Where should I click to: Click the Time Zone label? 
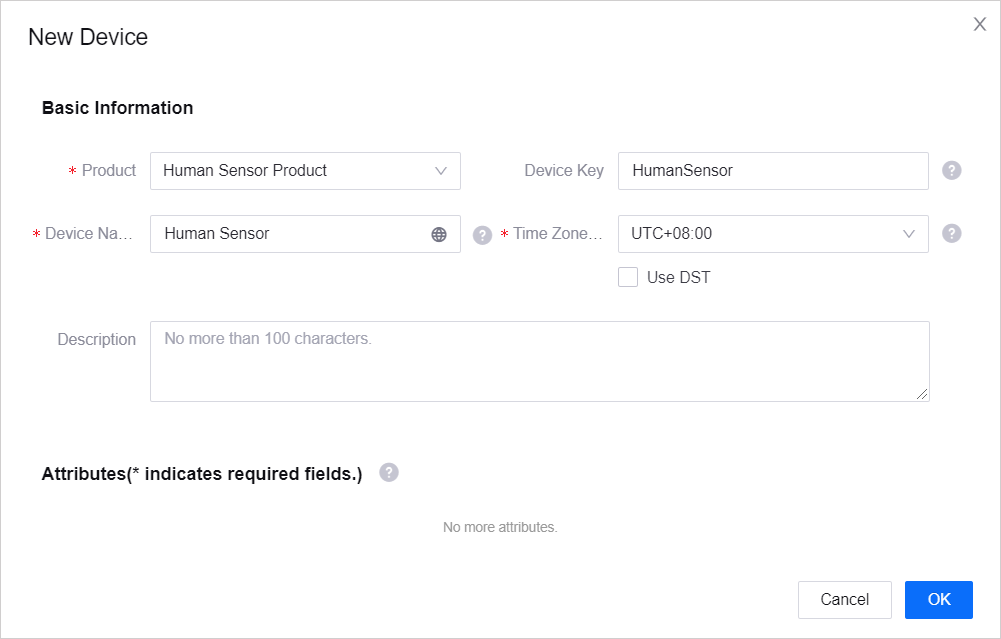coord(557,234)
